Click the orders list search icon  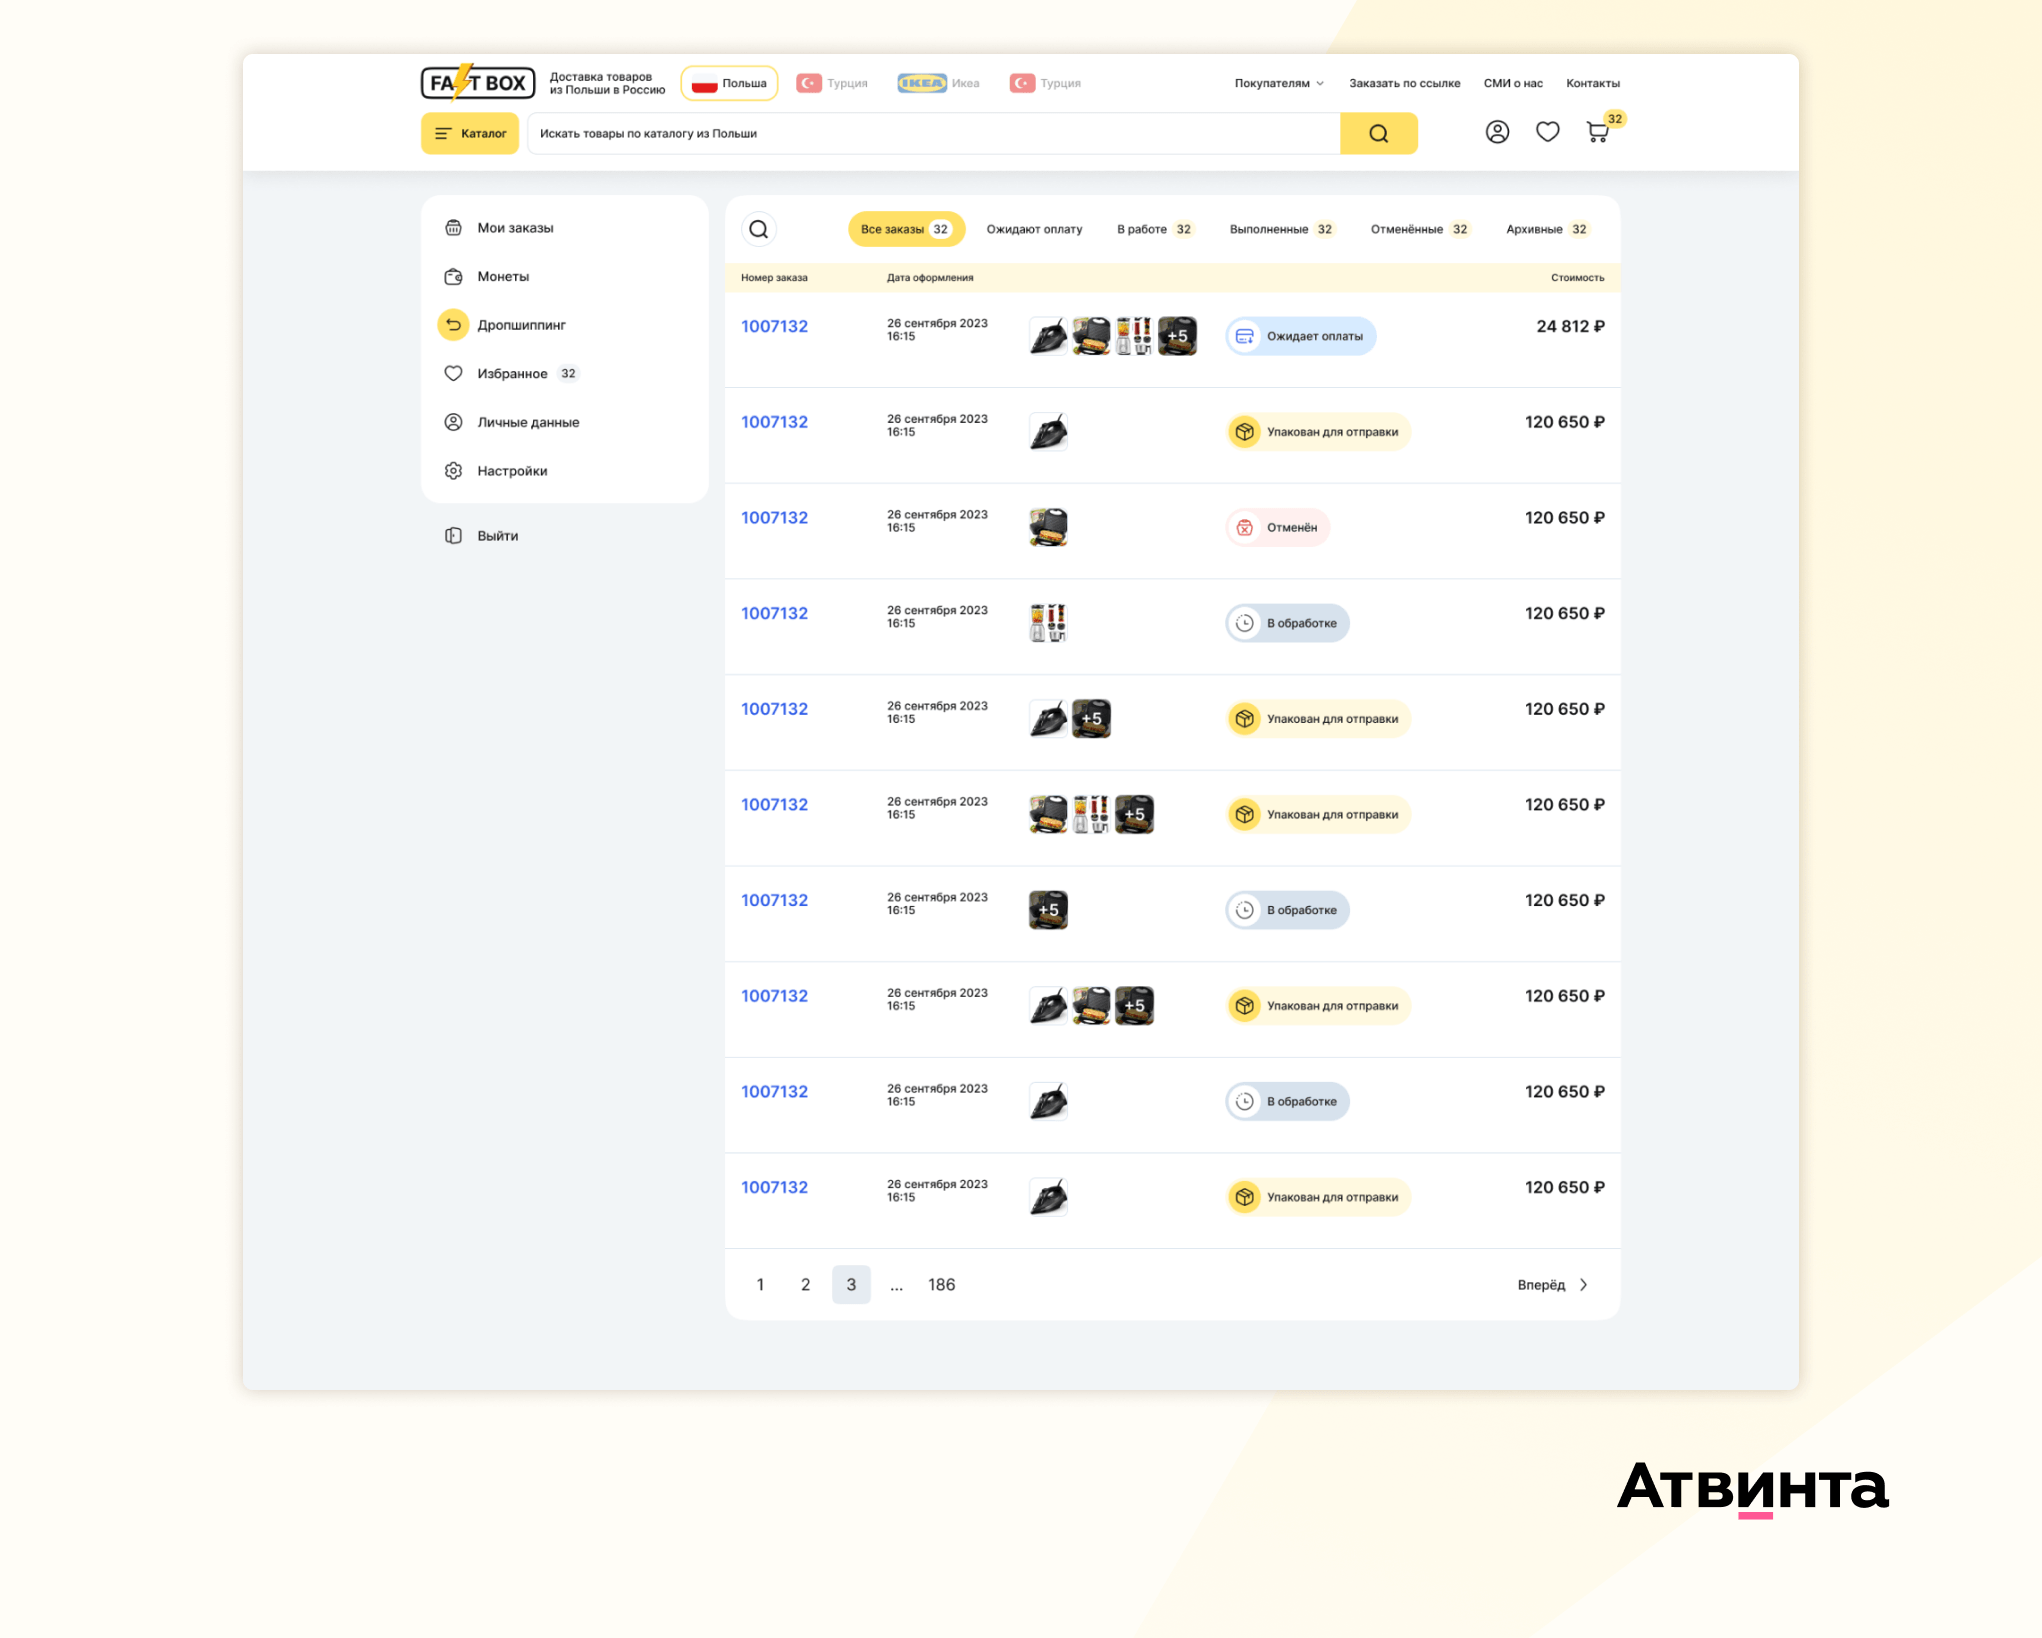(x=759, y=229)
